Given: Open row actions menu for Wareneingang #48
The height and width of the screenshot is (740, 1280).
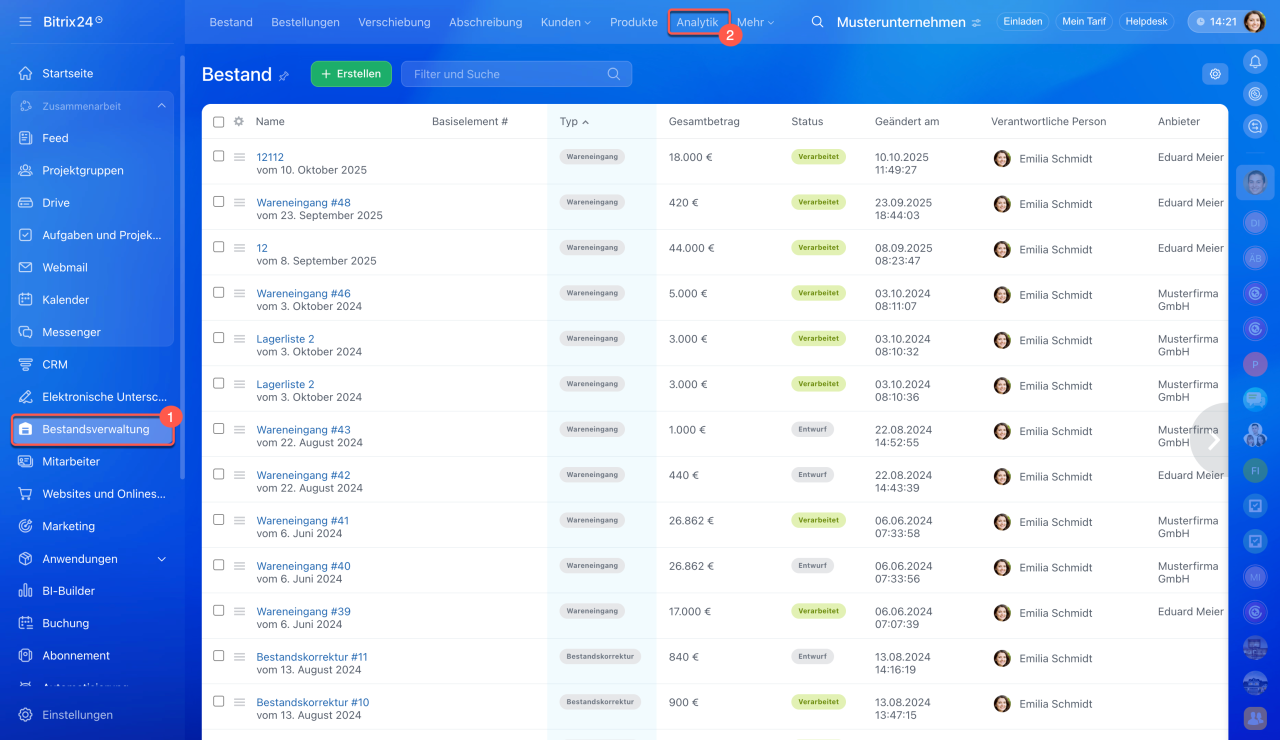Looking at the screenshot, I should pos(239,202).
